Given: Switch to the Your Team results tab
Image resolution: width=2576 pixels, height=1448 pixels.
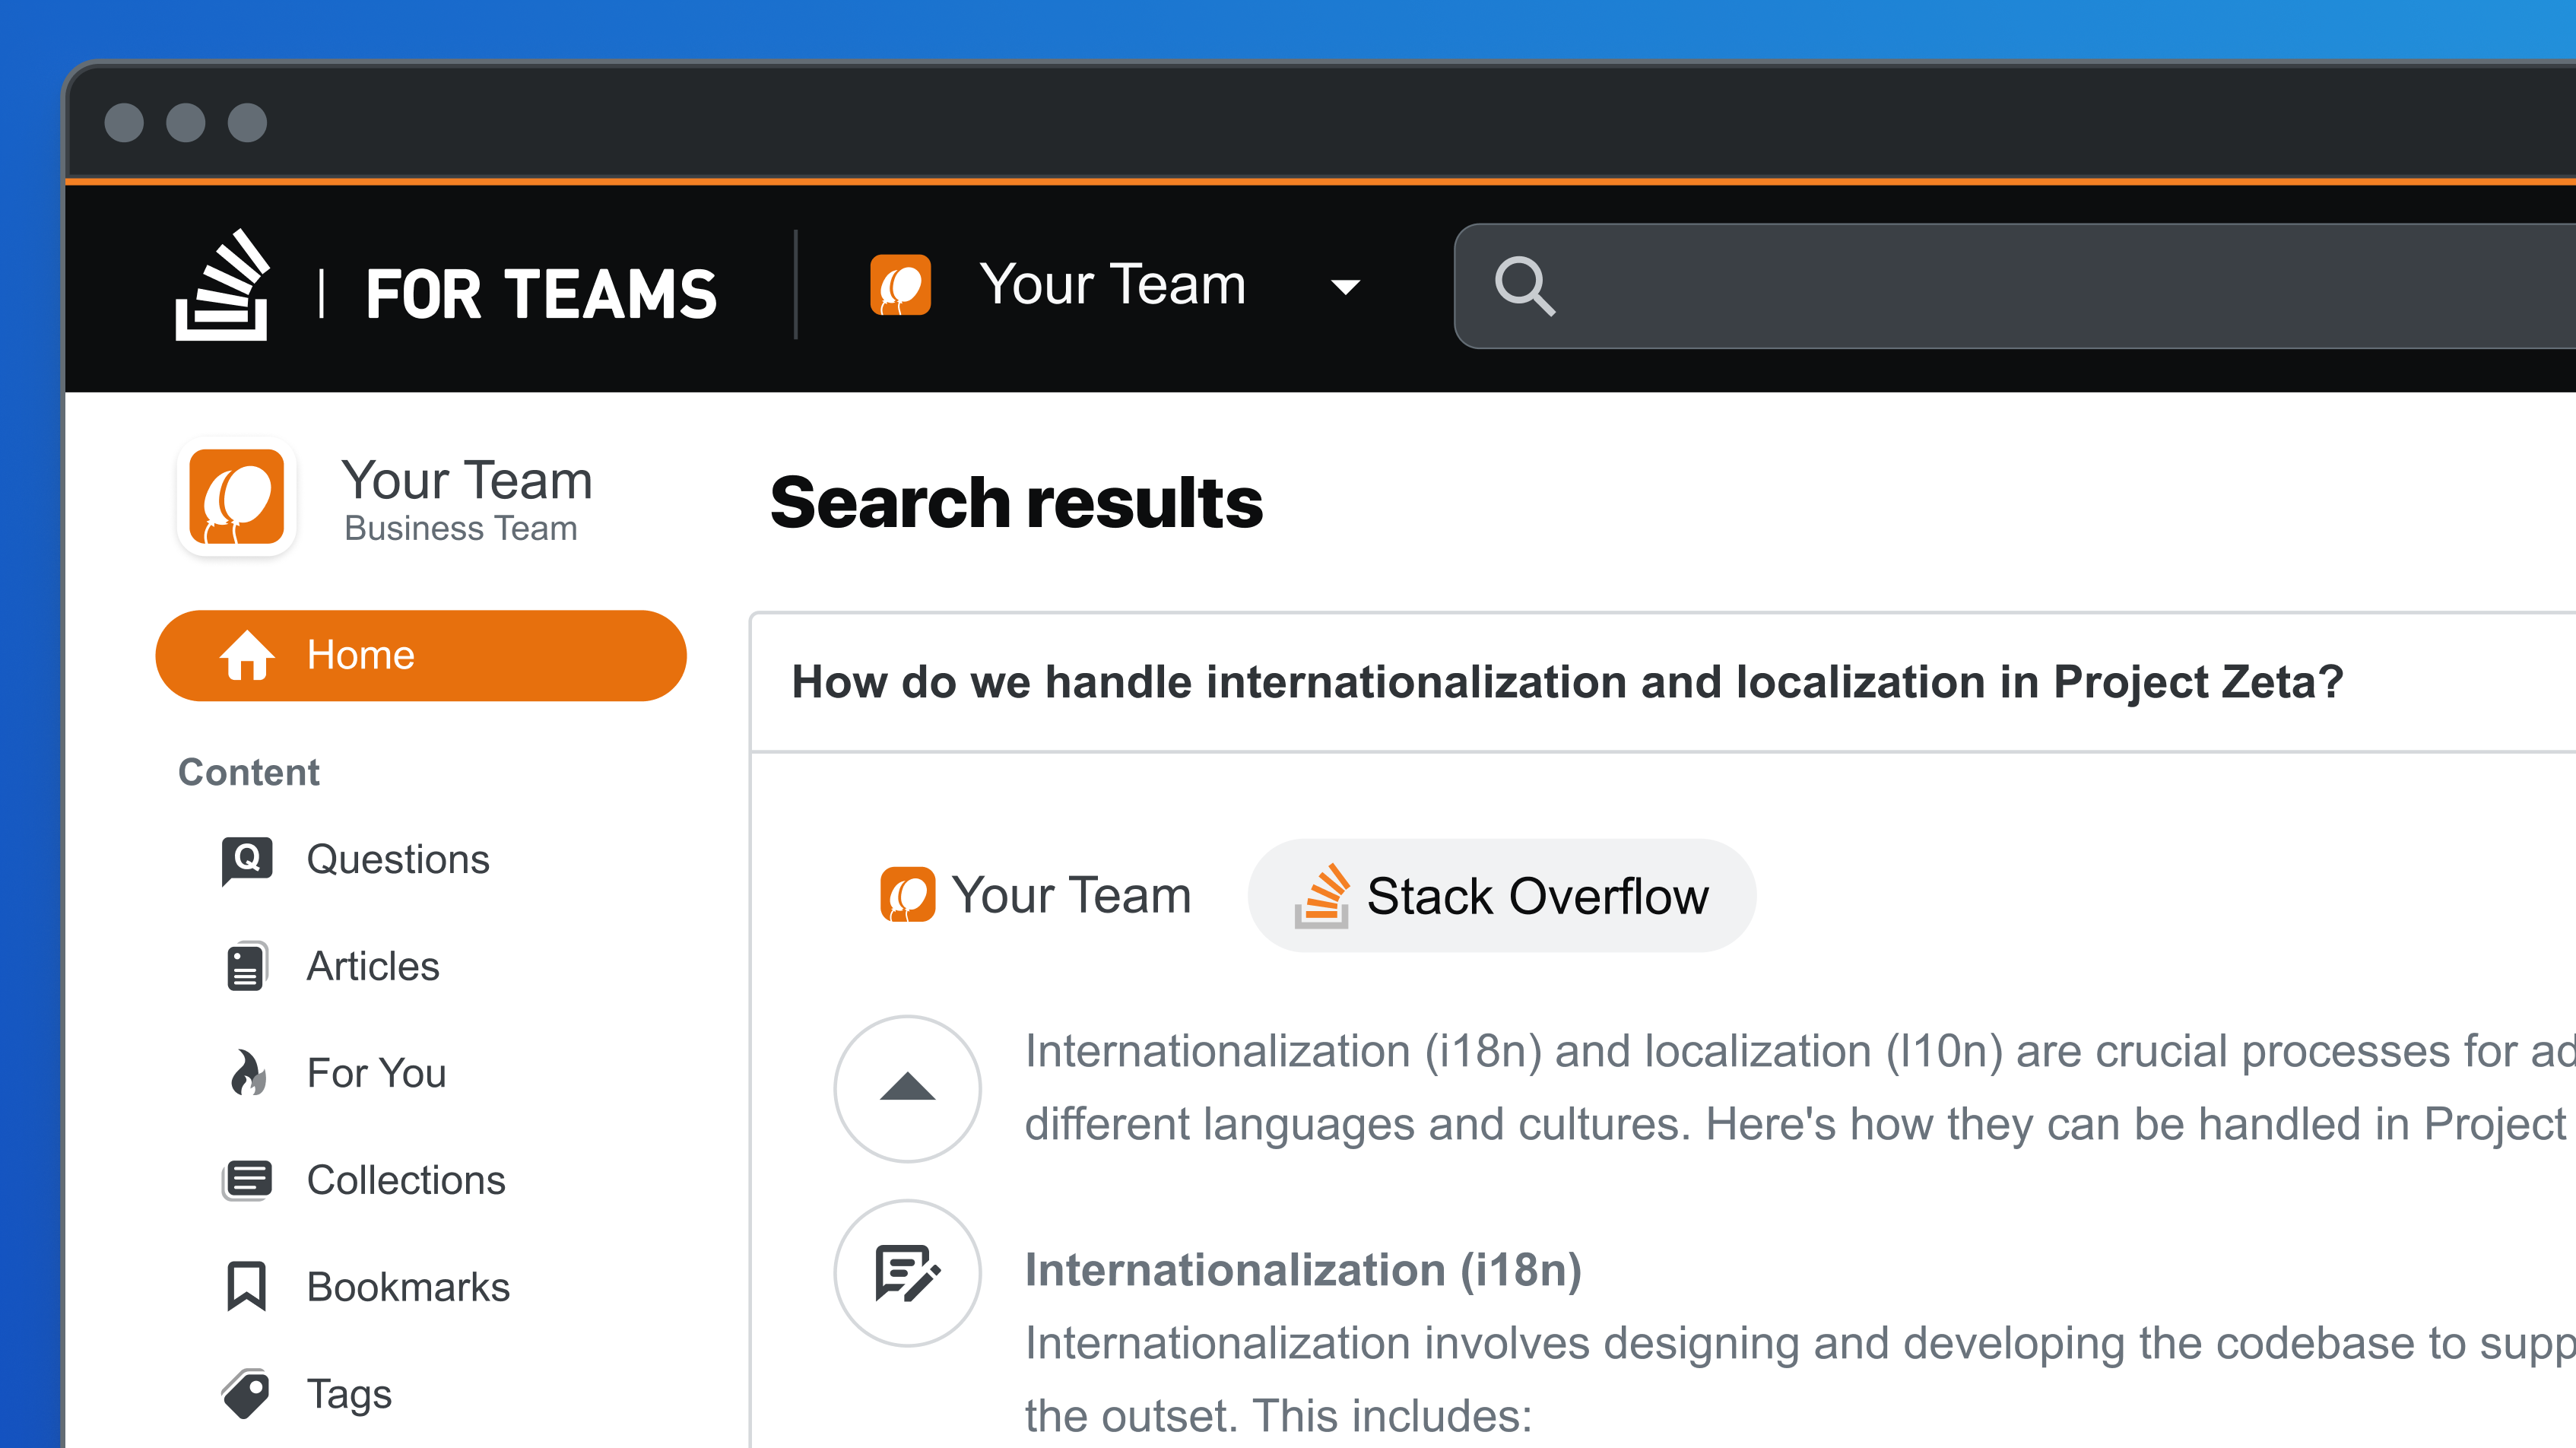Looking at the screenshot, I should [x=1036, y=895].
